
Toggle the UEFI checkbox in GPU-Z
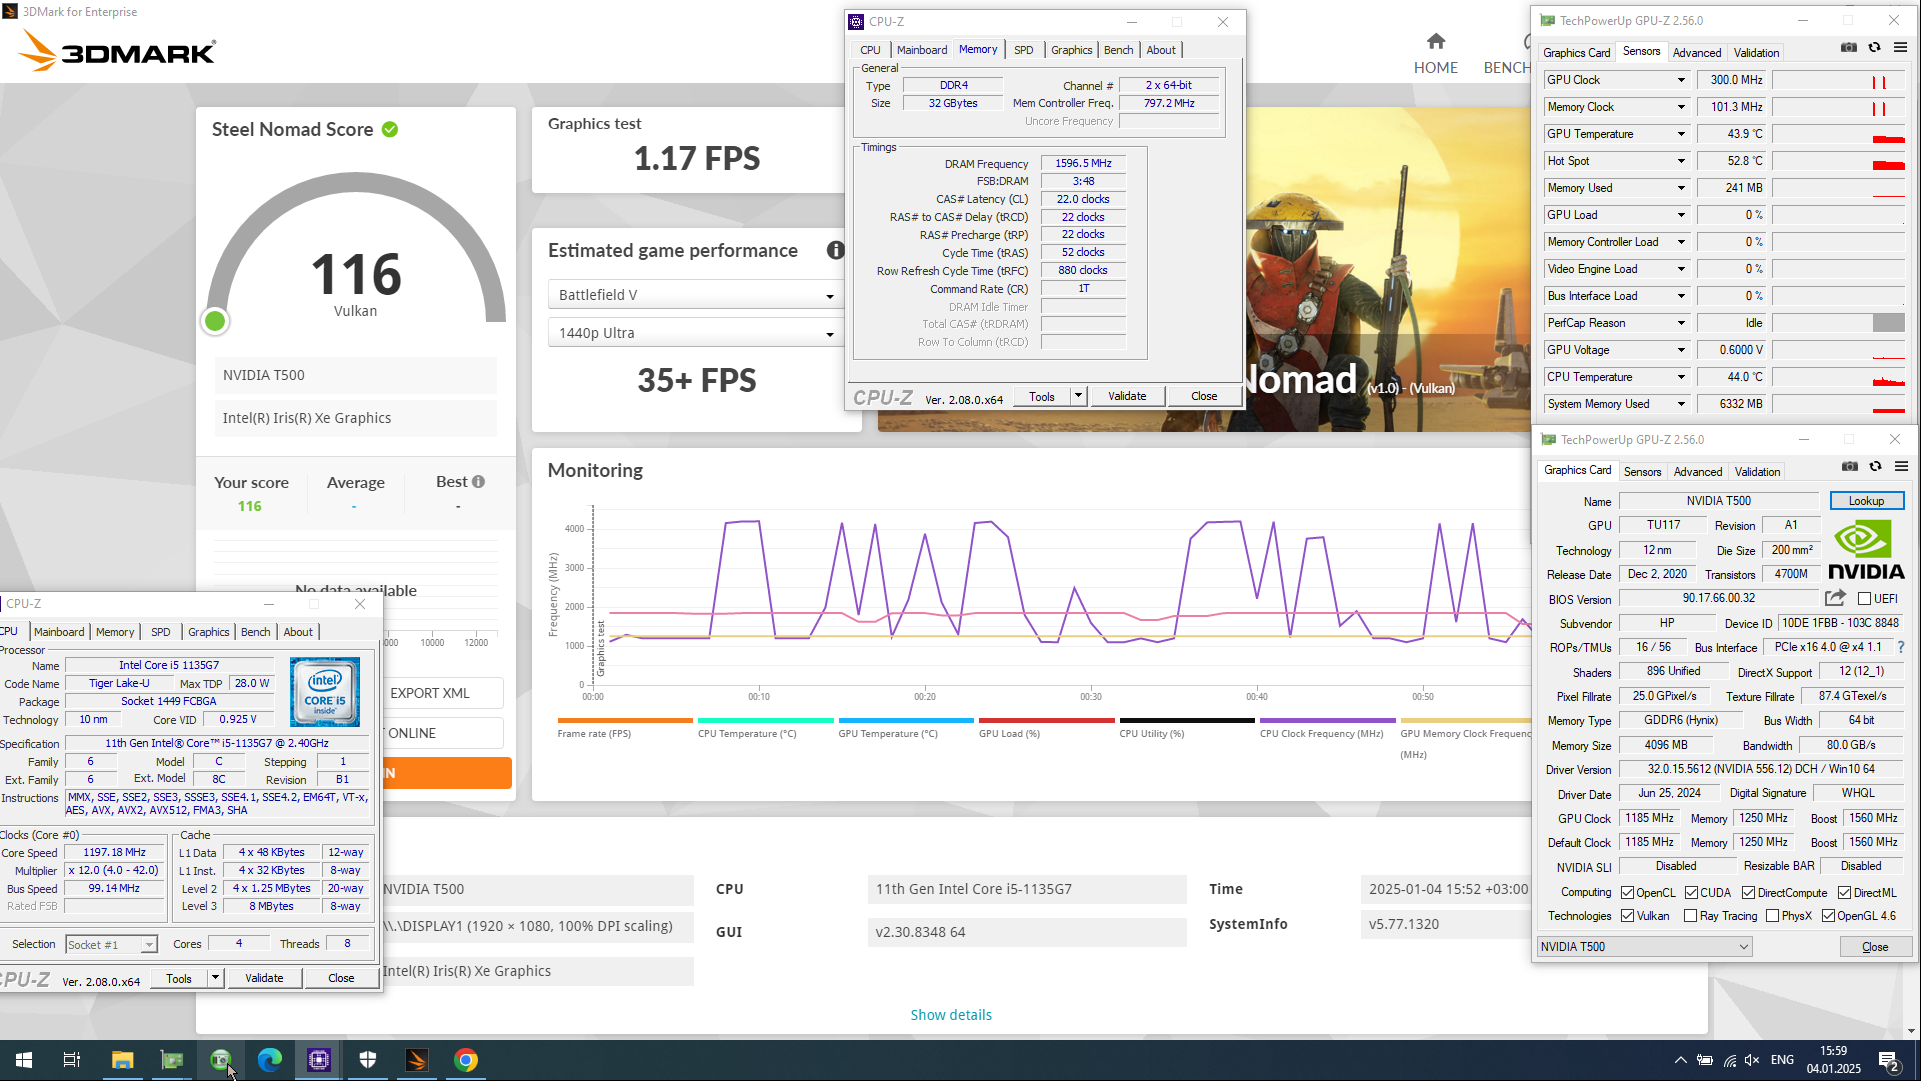1864,599
